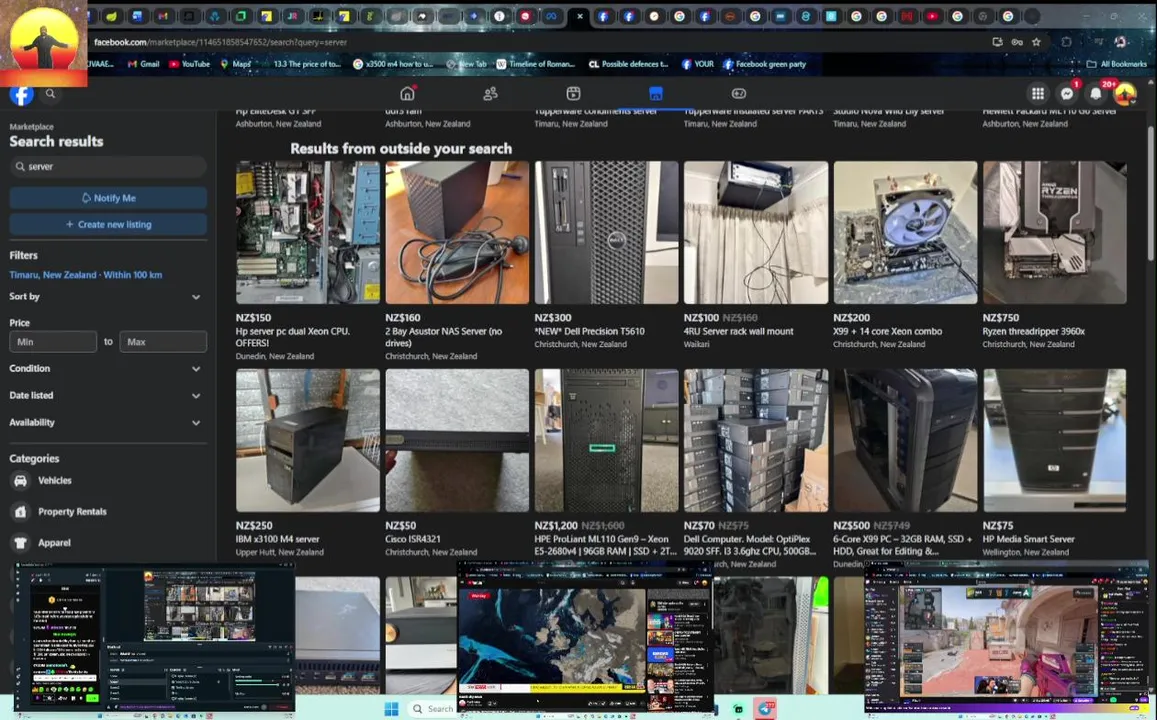This screenshot has height=720, width=1157.
Task: Open the Watch video icon
Action: pyautogui.click(x=573, y=94)
